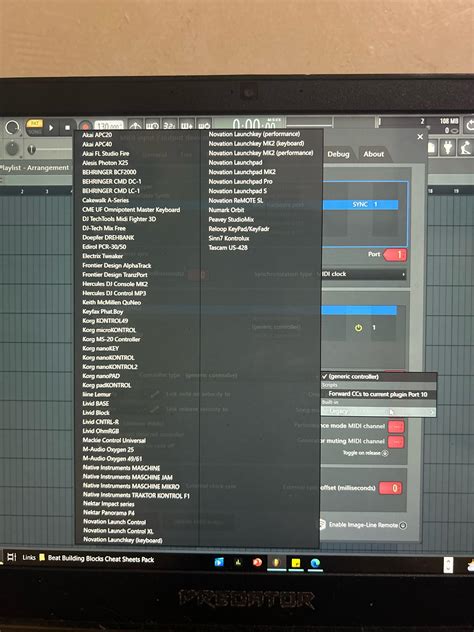Image resolution: width=474 pixels, height=632 pixels.
Task: Switch to the About tab
Action: [374, 154]
